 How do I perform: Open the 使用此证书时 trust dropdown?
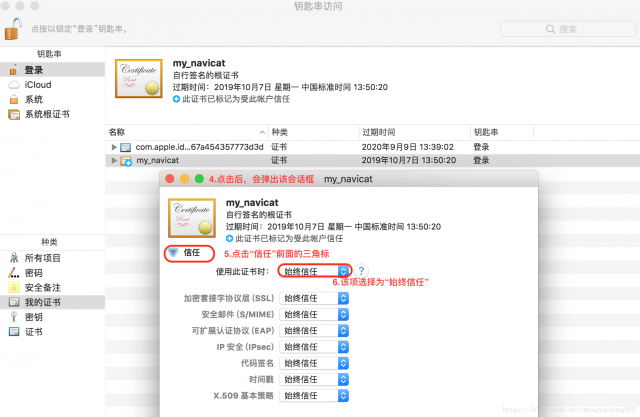click(x=314, y=271)
